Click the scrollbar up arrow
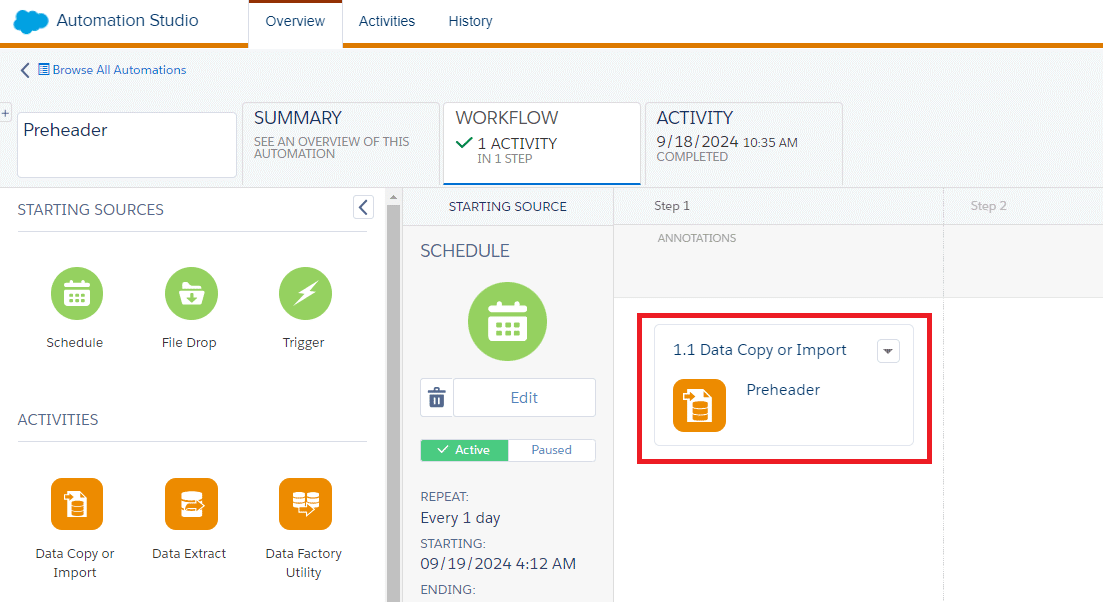The height and width of the screenshot is (602, 1103). 393,197
